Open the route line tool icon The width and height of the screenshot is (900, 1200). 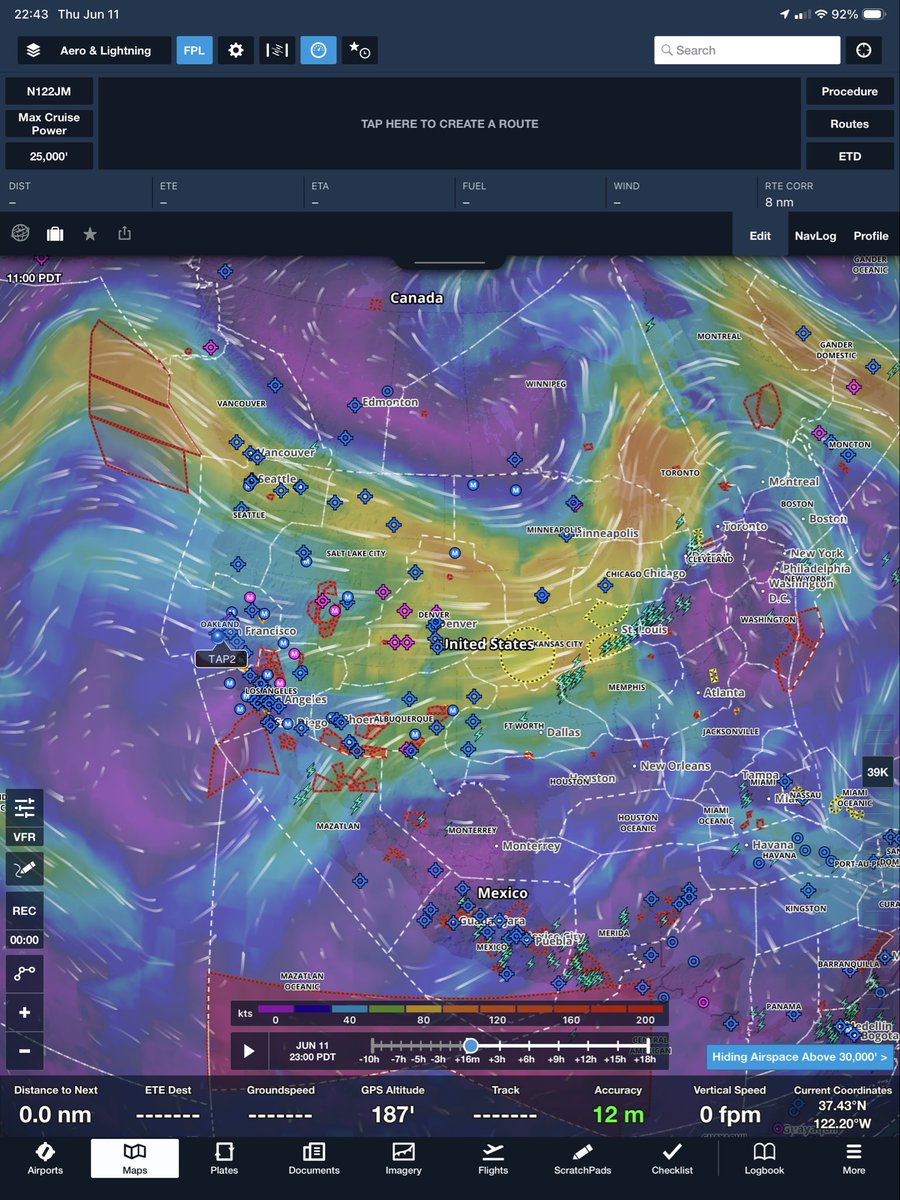pyautogui.click(x=24, y=972)
